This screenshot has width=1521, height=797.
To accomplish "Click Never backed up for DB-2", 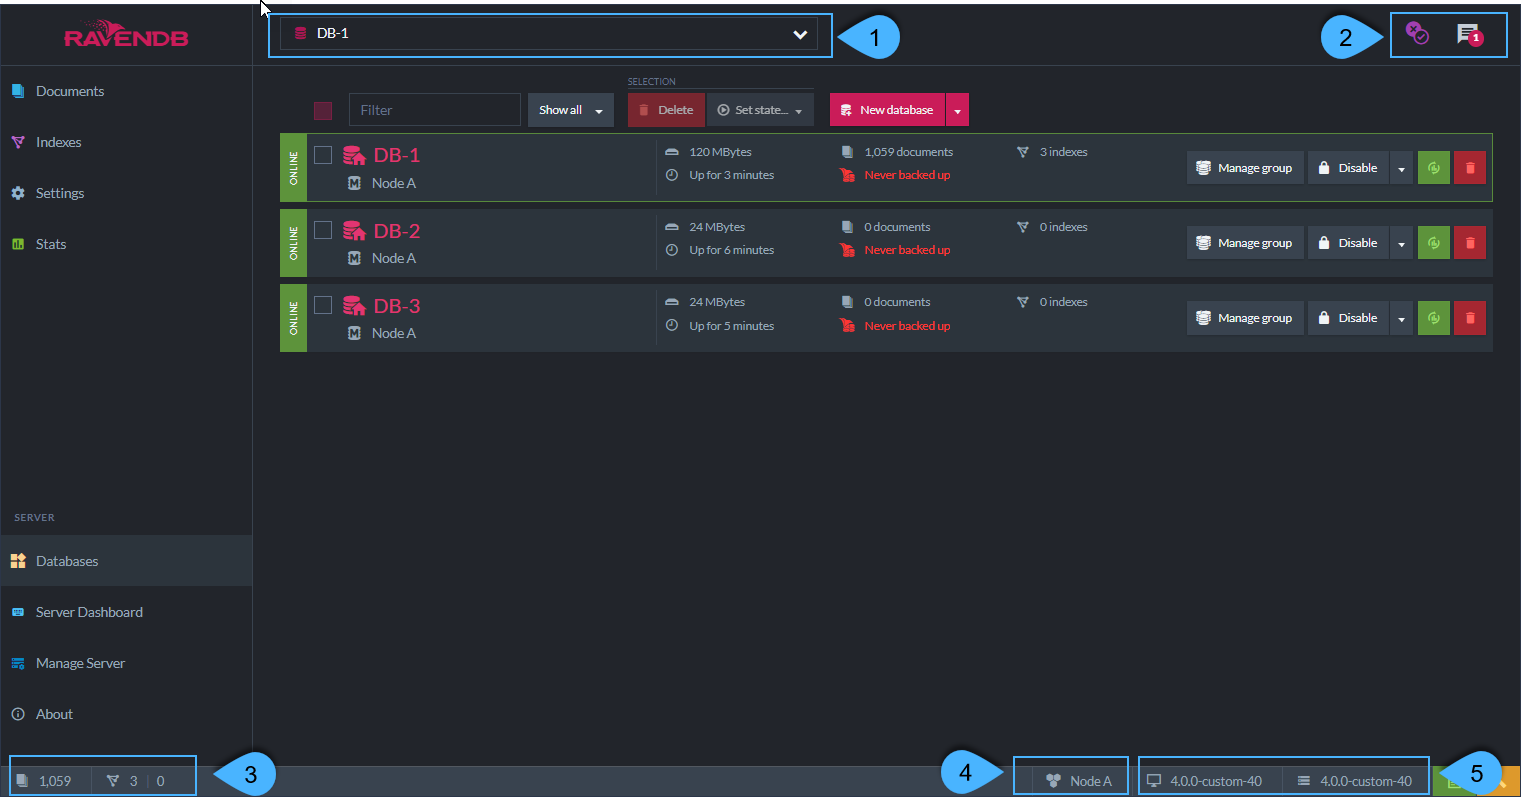I will coord(907,250).
